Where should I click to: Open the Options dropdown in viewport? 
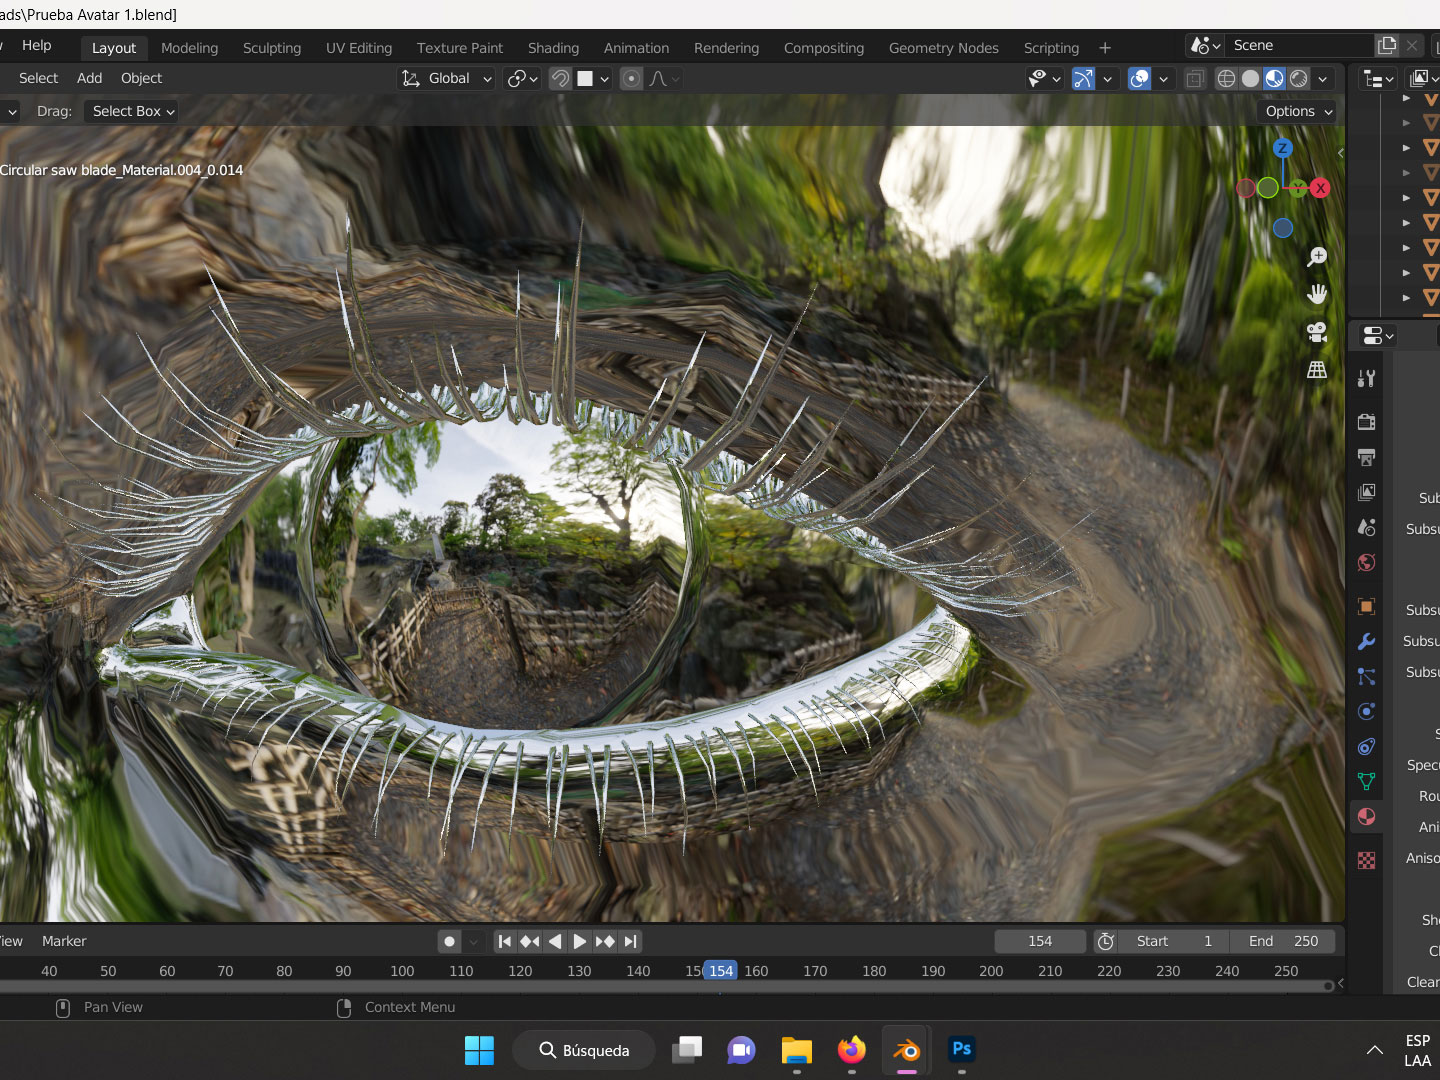click(x=1298, y=111)
